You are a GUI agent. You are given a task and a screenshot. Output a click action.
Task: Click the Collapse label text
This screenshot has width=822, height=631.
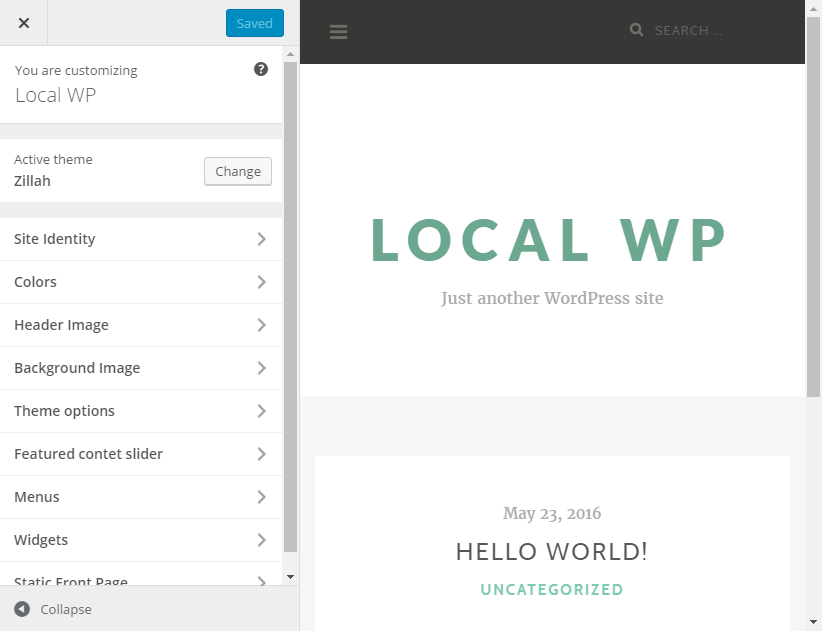coord(66,610)
